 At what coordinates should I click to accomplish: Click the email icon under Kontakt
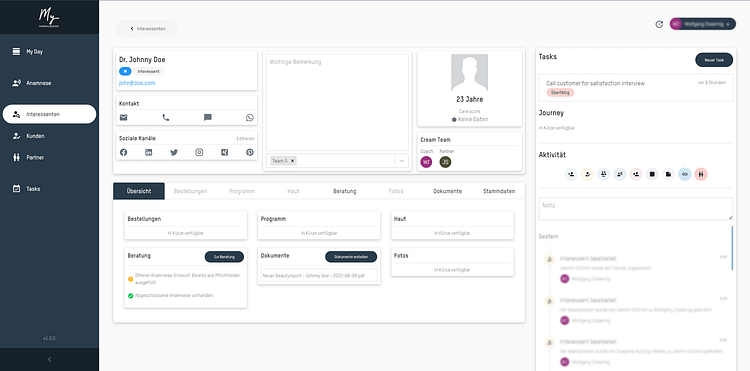123,118
